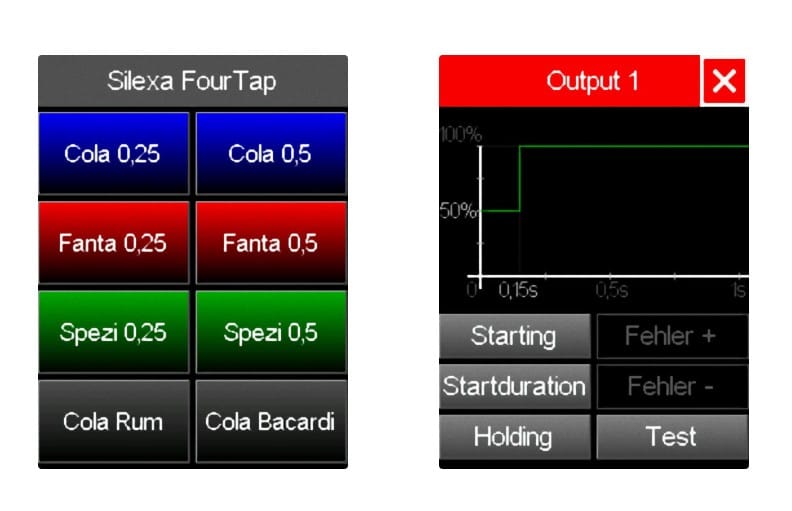Choose the Spezi 0,25 button

pos(114,332)
